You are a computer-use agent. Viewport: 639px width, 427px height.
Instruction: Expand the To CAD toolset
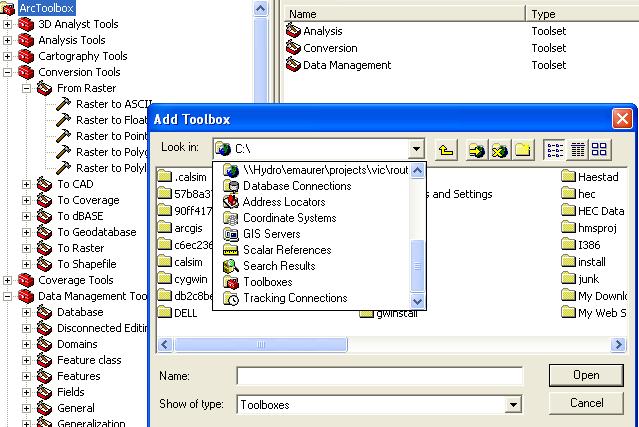(26, 185)
